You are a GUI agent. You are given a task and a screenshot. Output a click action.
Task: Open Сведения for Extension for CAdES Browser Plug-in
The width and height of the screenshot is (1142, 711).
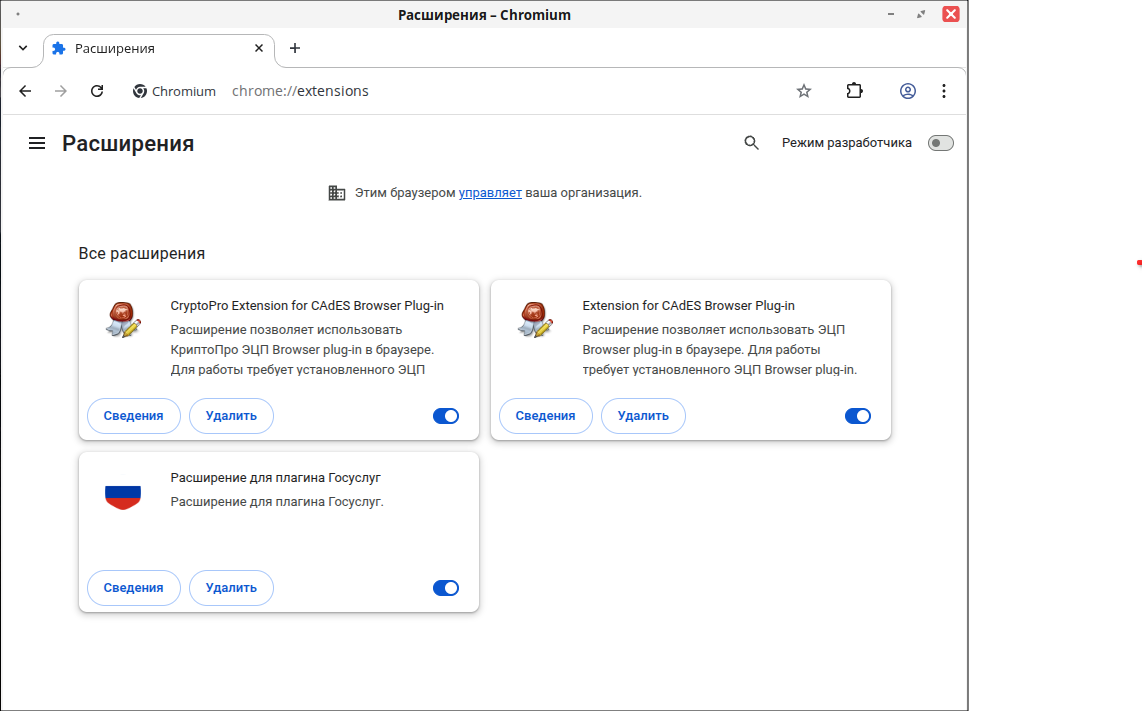tap(546, 416)
